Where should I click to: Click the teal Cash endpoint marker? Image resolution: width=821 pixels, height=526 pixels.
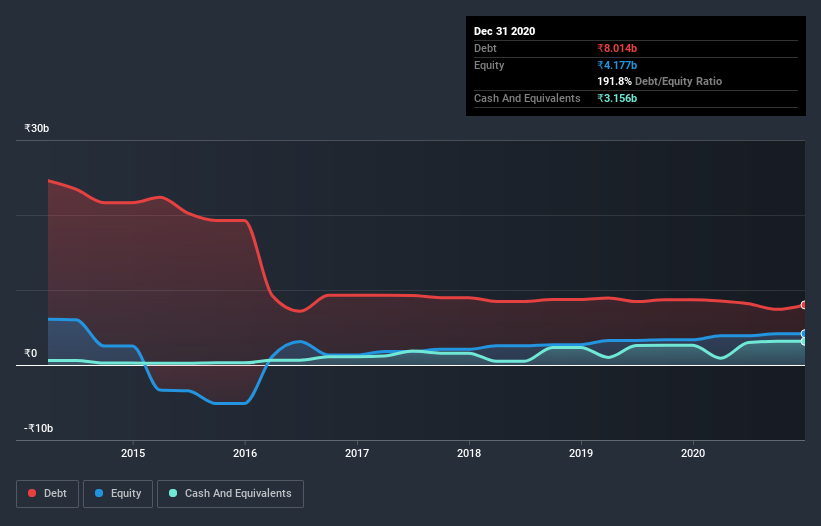[x=804, y=341]
